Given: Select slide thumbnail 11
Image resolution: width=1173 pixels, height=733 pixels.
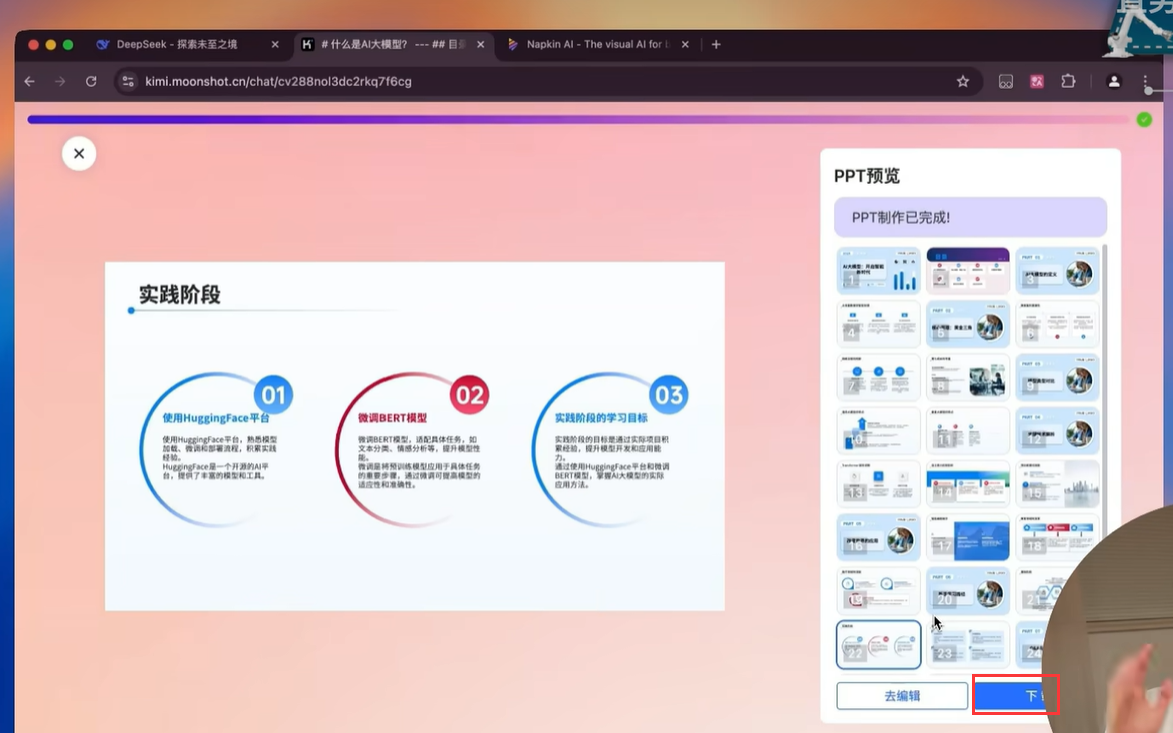Looking at the screenshot, I should coord(968,430).
